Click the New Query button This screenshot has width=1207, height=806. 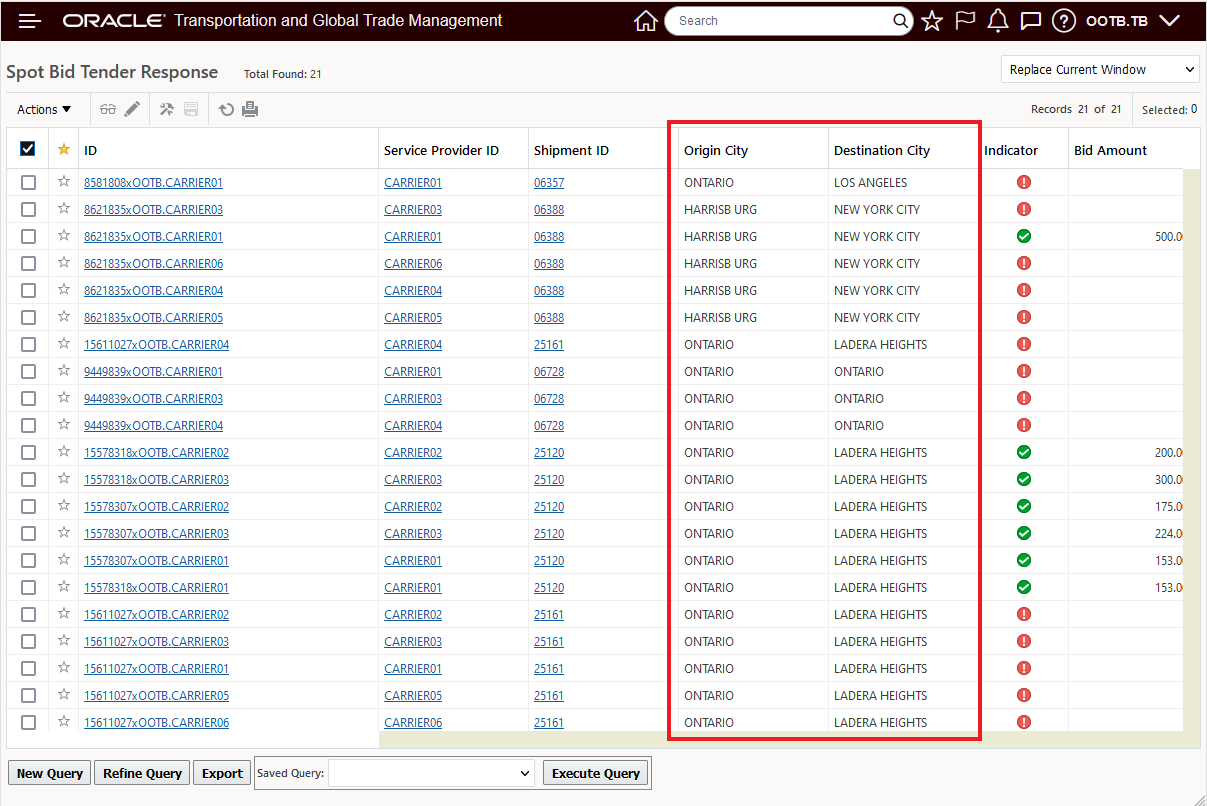point(50,773)
